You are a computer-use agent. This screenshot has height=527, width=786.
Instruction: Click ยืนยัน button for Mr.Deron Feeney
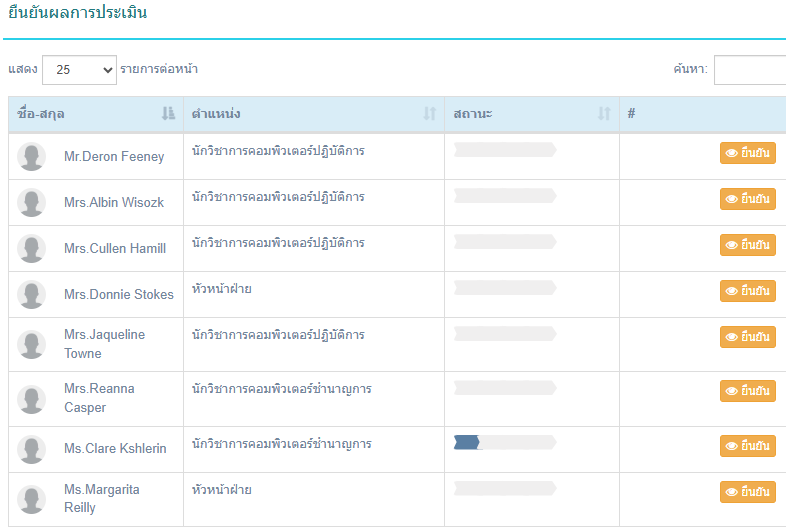point(748,153)
